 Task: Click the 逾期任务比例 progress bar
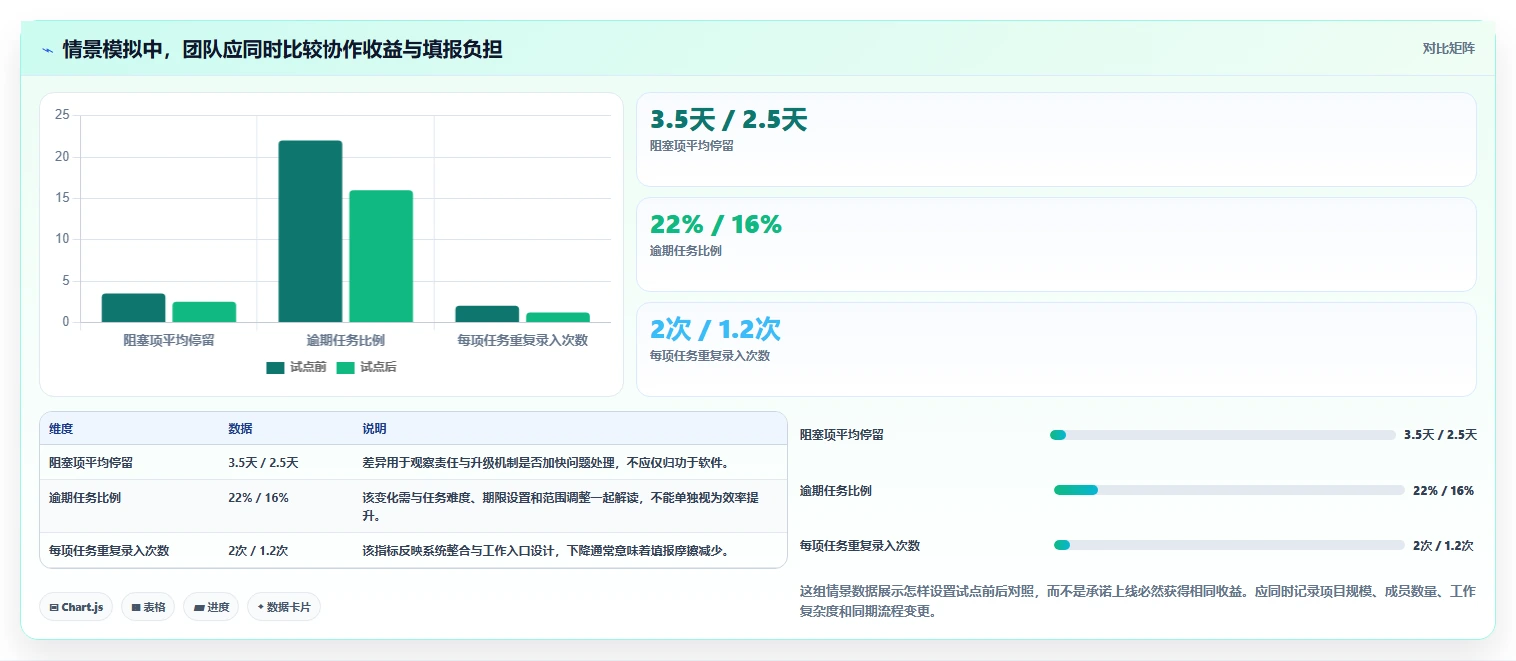(1229, 490)
